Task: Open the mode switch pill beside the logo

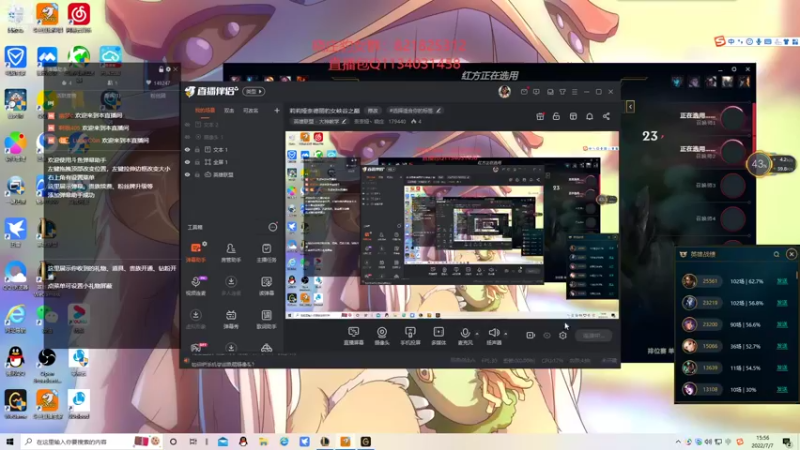Action: (x=254, y=91)
